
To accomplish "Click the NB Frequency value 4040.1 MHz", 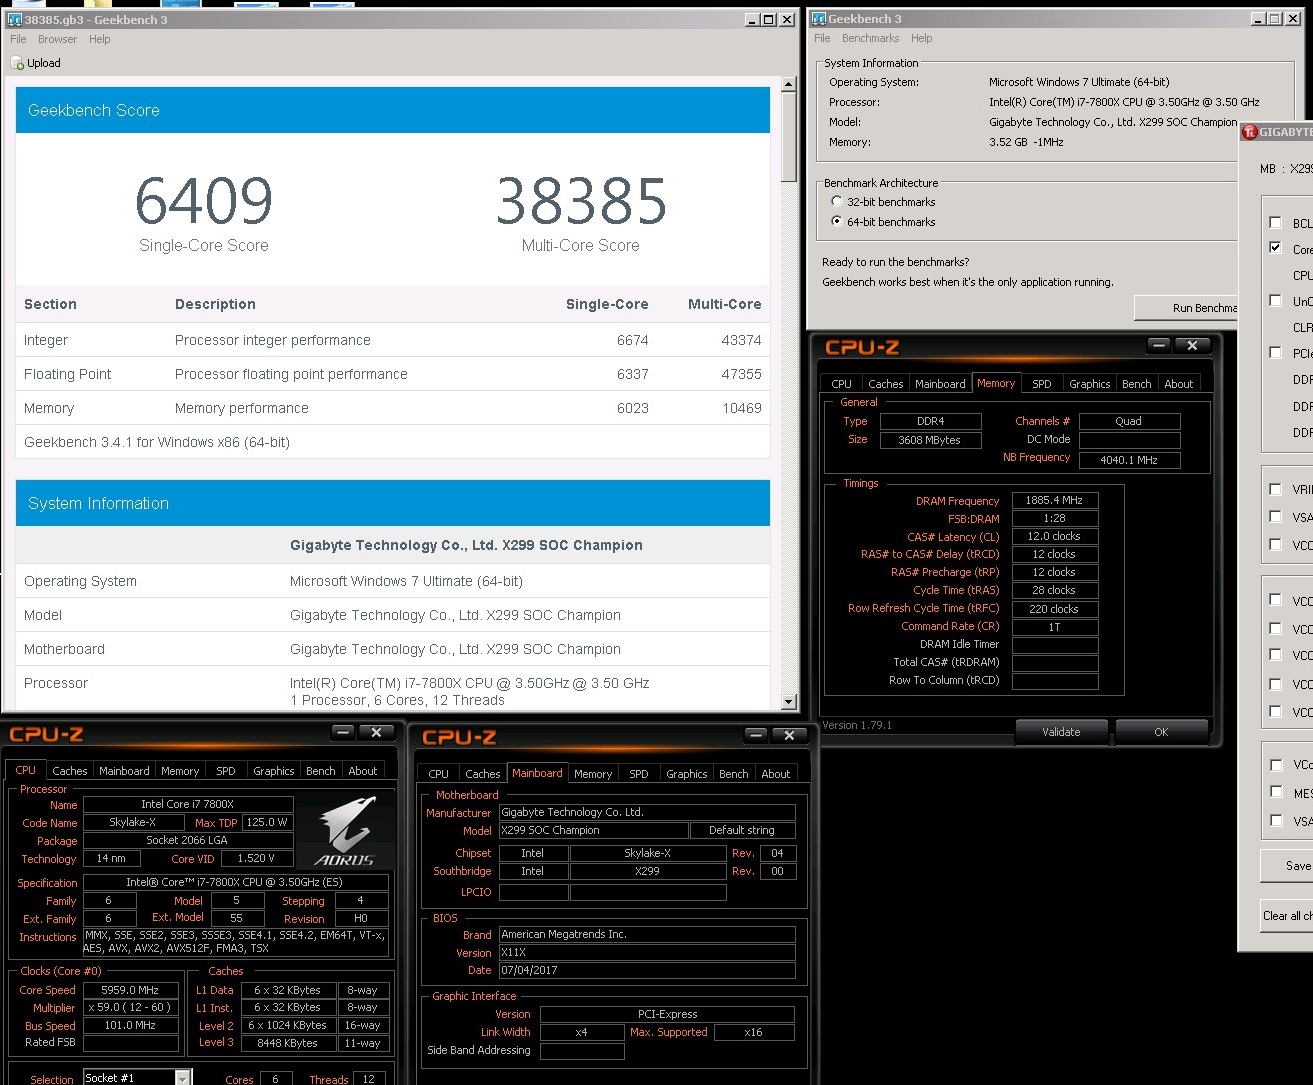I will pos(1129,460).
